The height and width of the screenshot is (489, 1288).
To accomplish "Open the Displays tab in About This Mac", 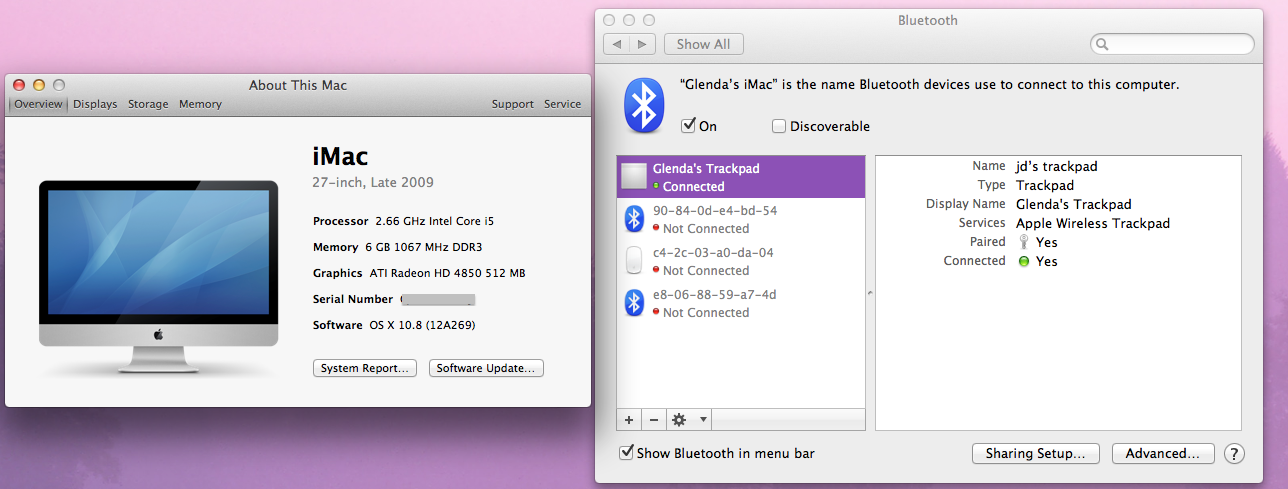I will click(95, 104).
